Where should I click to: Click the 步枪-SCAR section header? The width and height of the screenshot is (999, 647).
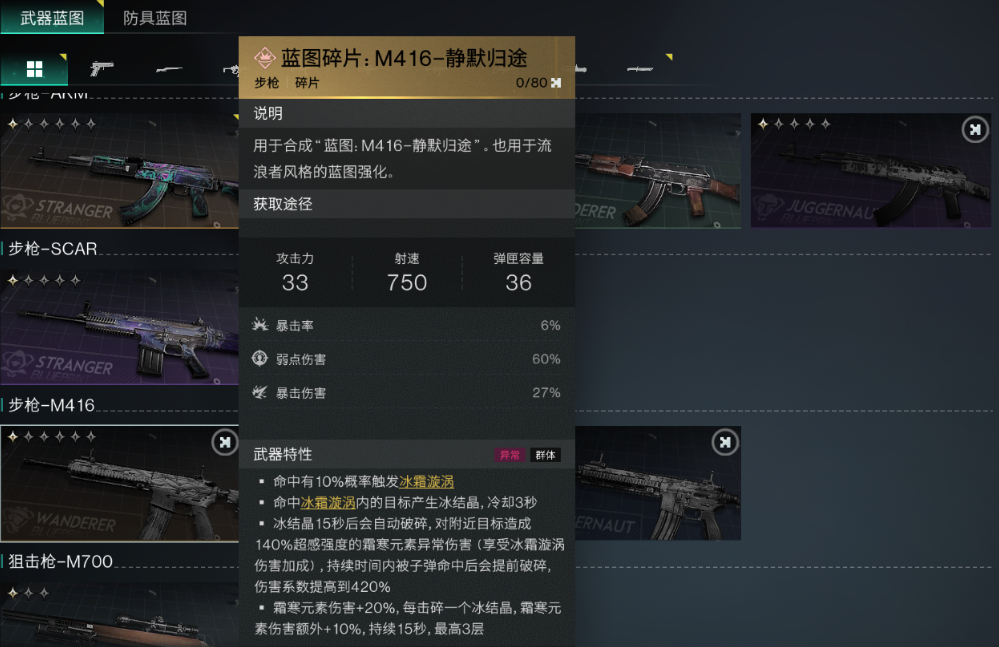[53, 248]
